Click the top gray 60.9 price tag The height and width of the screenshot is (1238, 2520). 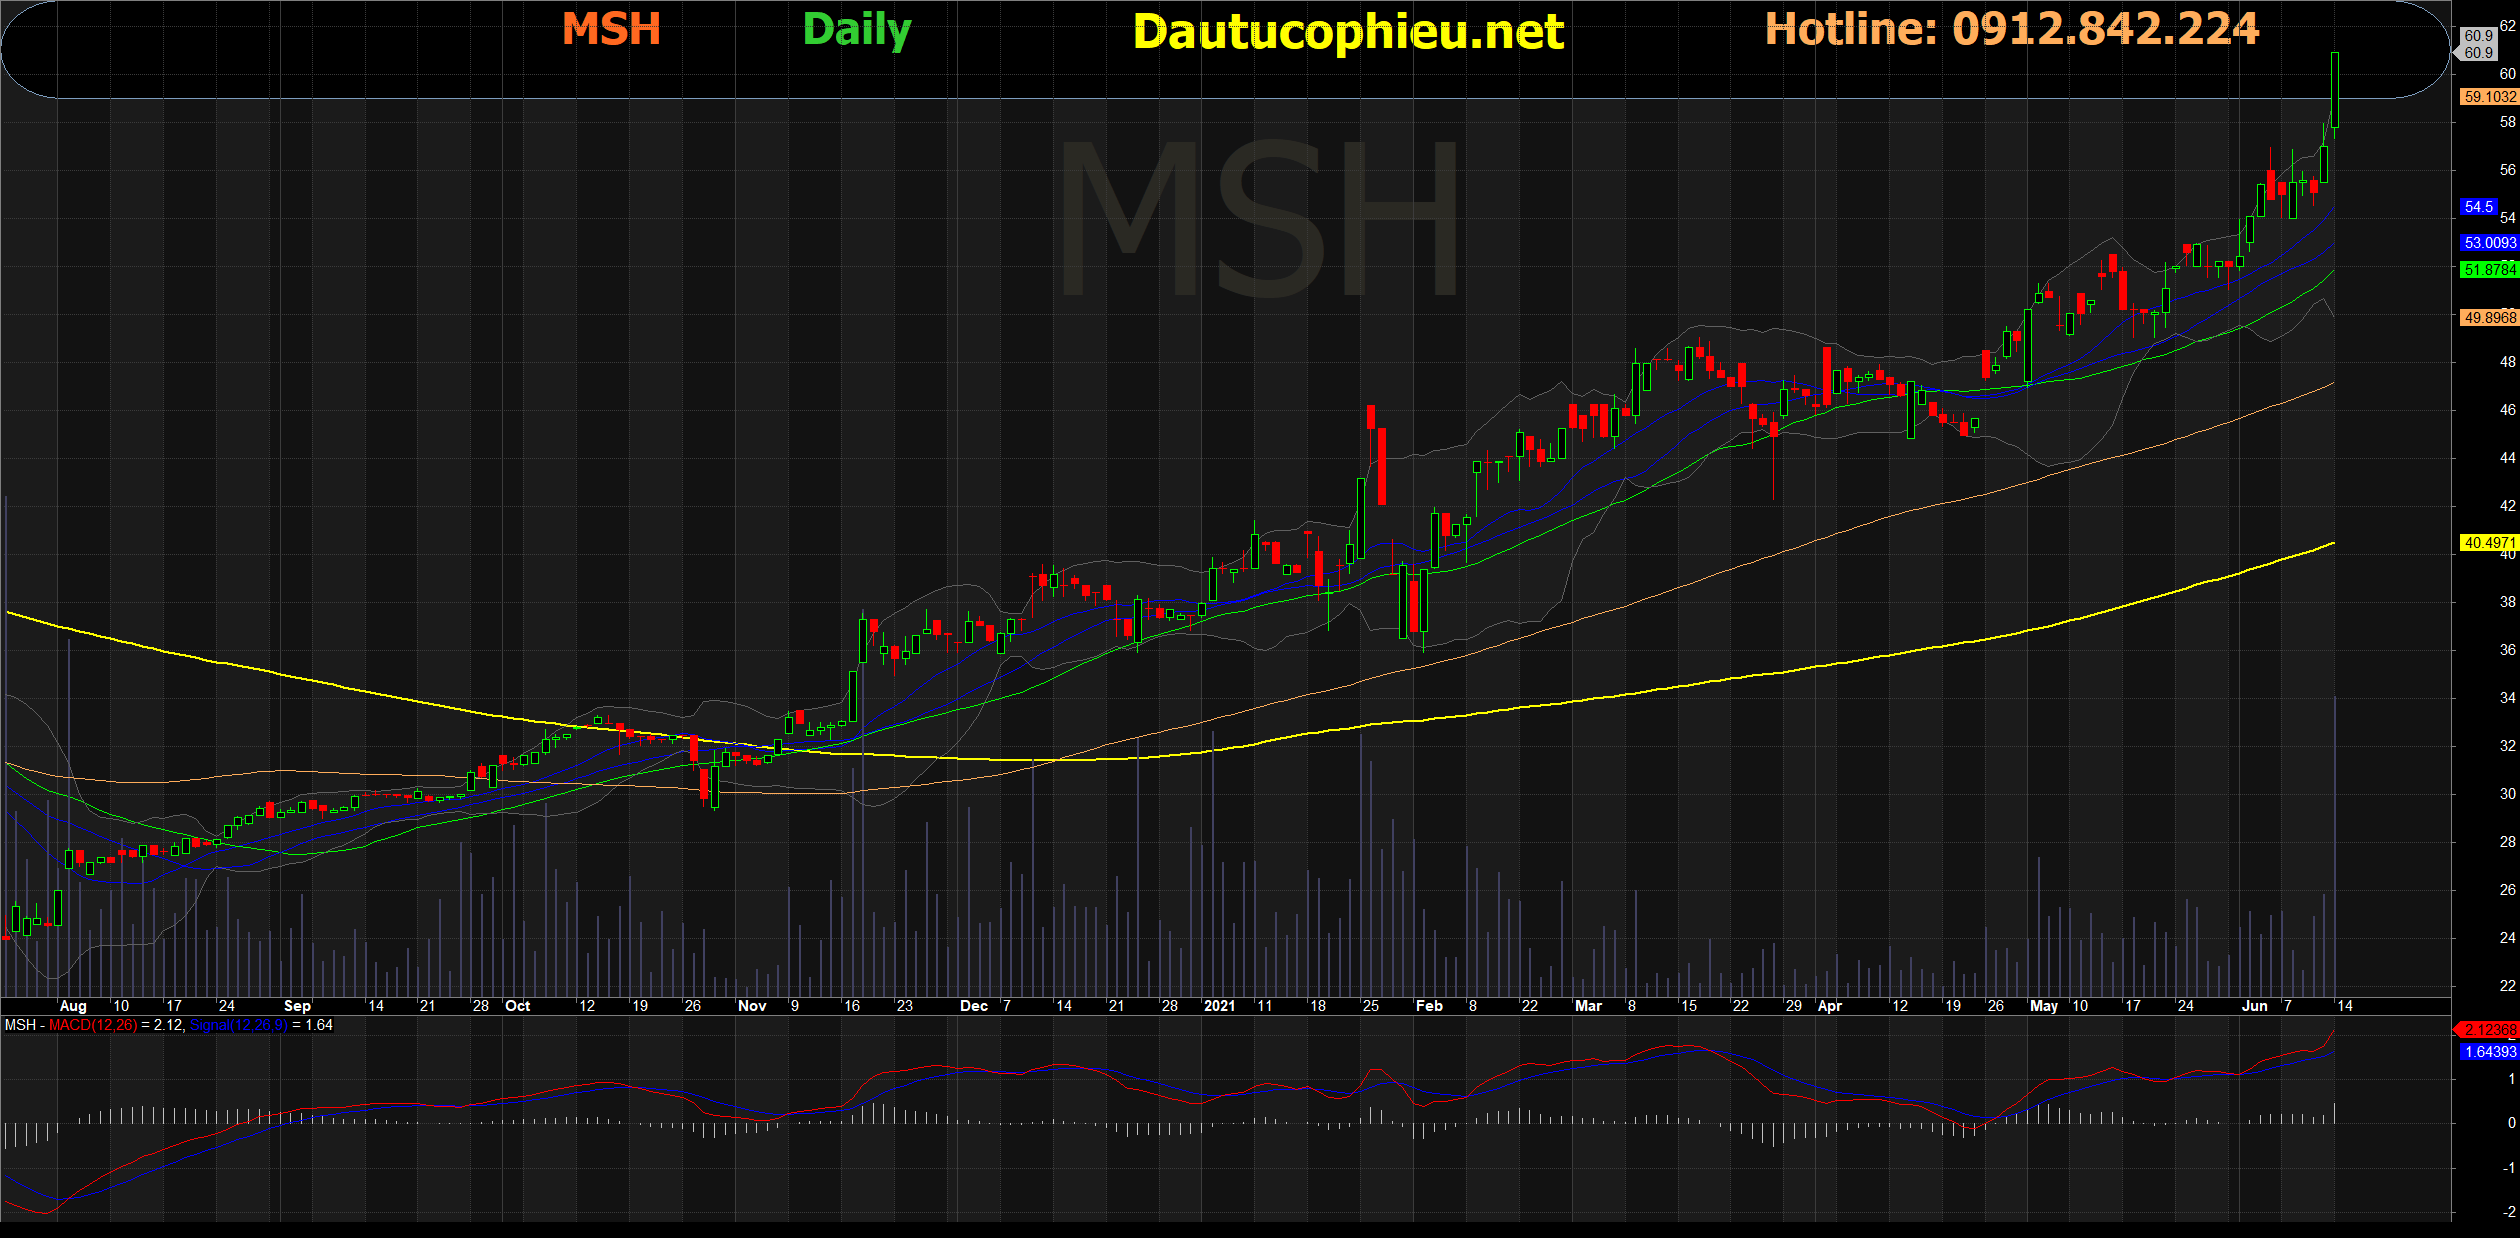2478,36
